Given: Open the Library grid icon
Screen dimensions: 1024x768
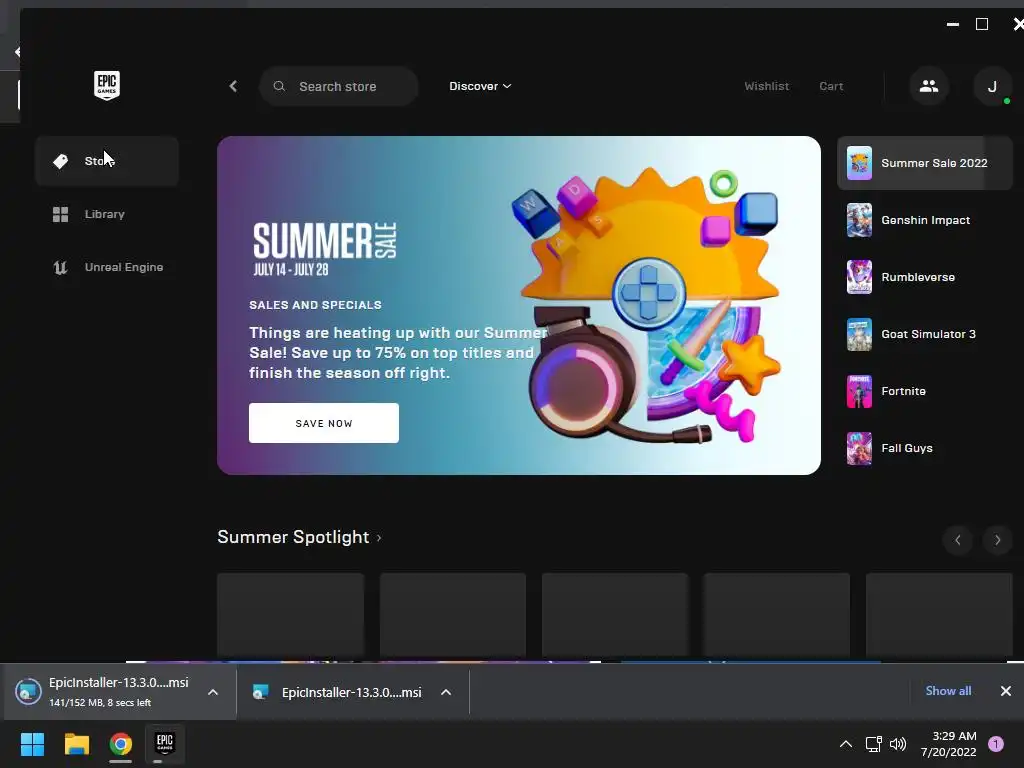Looking at the screenshot, I should point(61,214).
